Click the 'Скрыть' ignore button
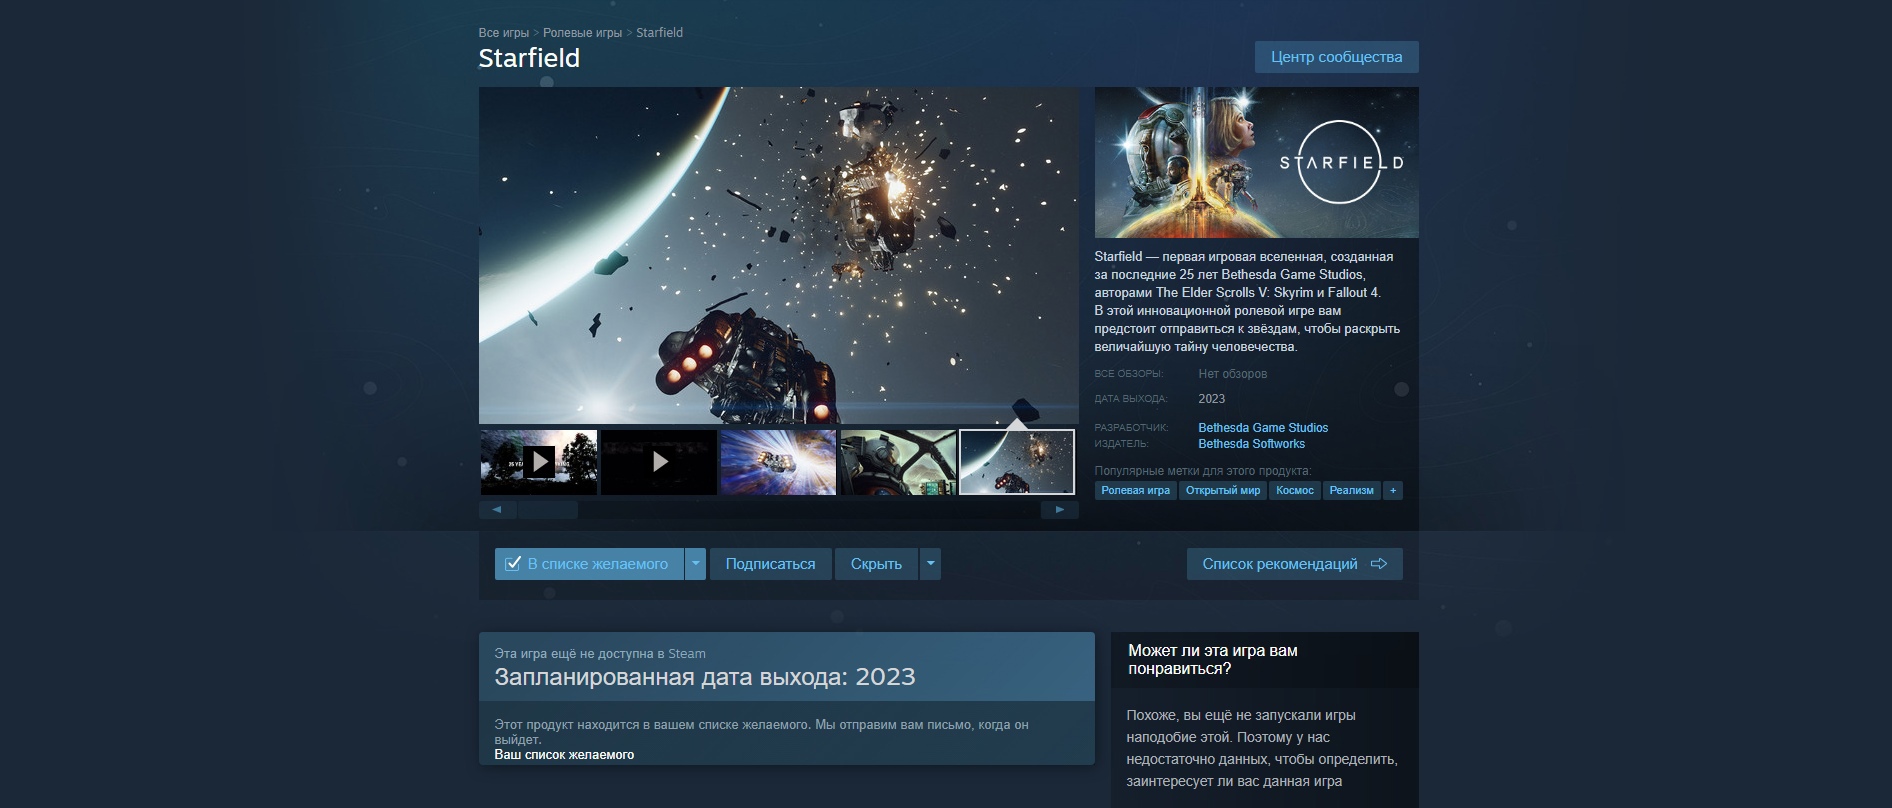The image size is (1892, 808). coord(876,564)
